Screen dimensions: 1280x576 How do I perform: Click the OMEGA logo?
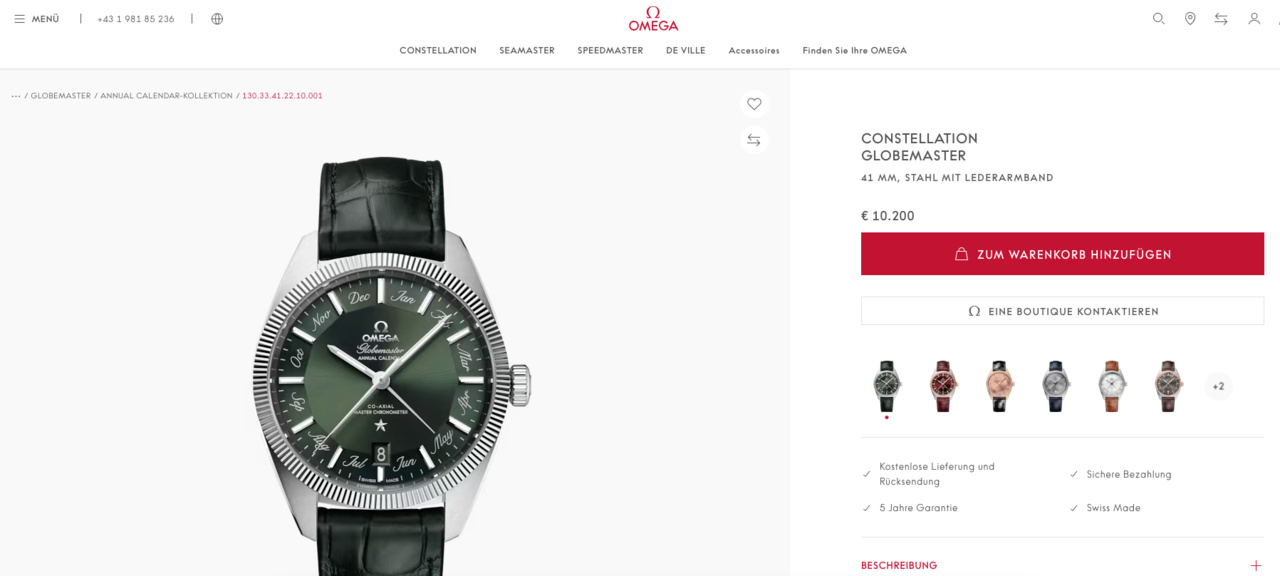point(653,19)
